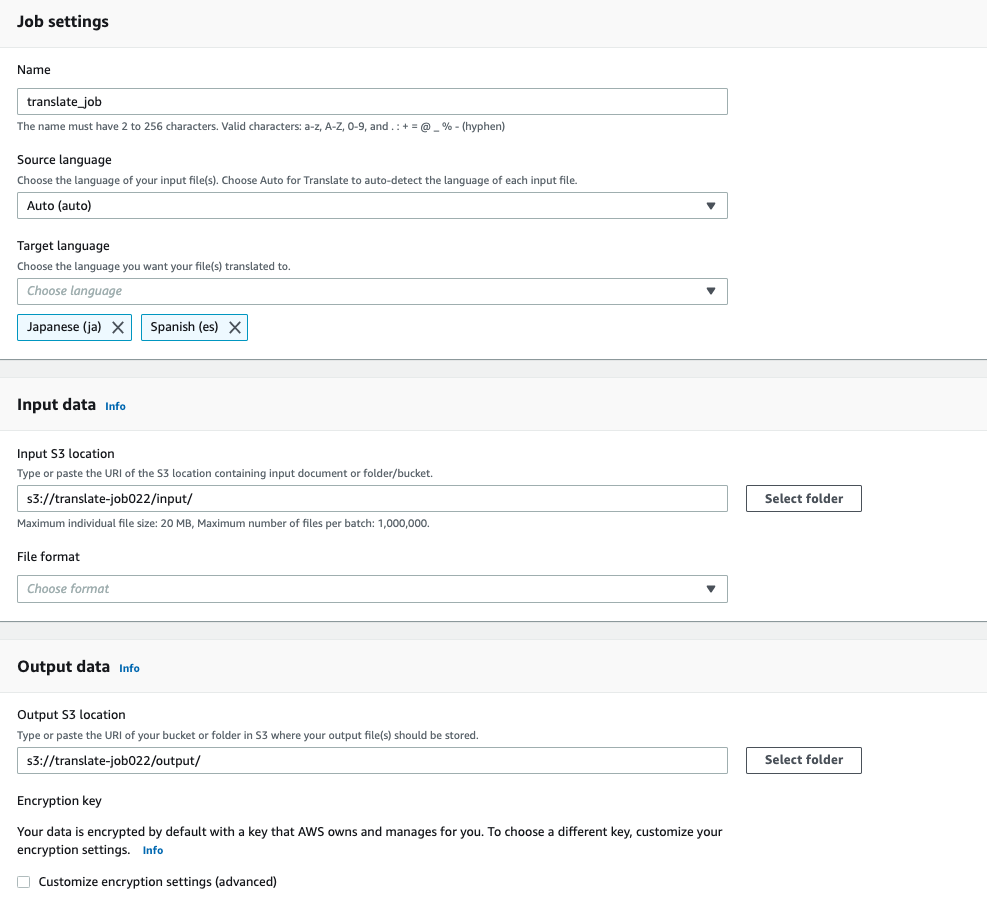Screen dimensions: 987x900
Task: Click the Output data section header
Action: 62,666
